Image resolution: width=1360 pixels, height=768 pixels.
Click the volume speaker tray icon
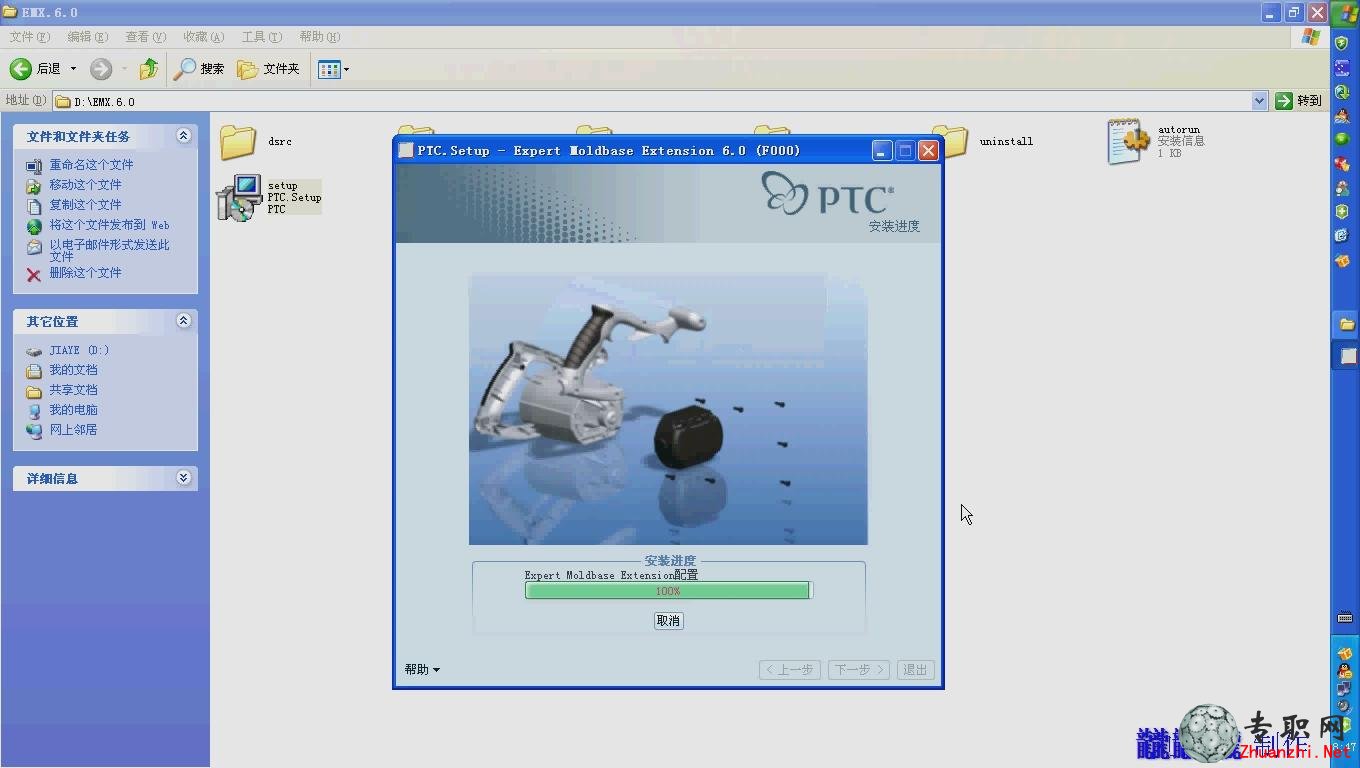click(x=1345, y=706)
